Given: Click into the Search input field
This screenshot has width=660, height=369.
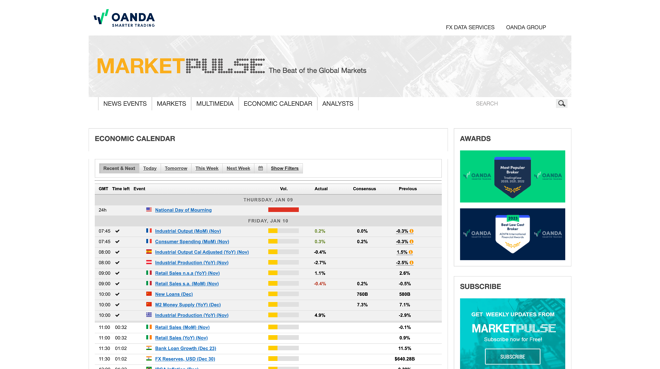Looking at the screenshot, I should click(x=514, y=104).
